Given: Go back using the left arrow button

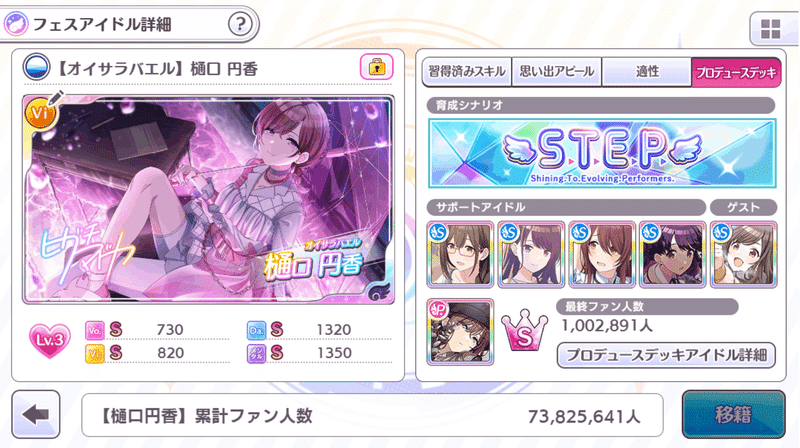Looking at the screenshot, I should tap(36, 414).
